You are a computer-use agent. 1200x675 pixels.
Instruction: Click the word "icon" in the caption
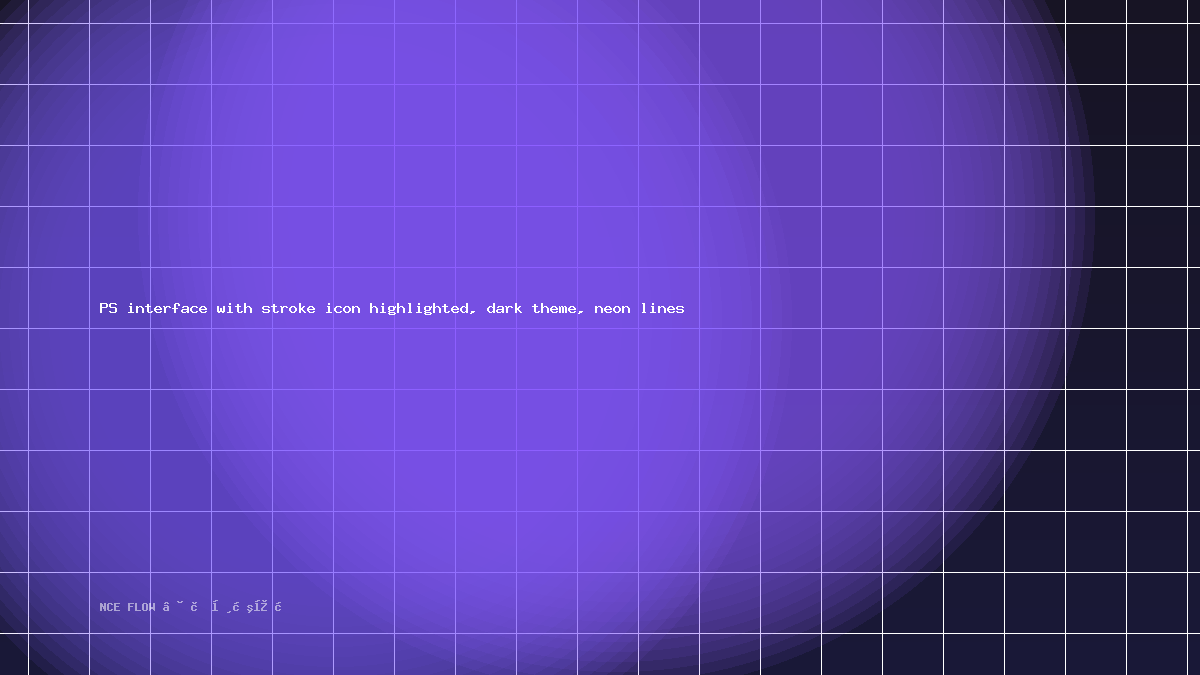coord(342,308)
